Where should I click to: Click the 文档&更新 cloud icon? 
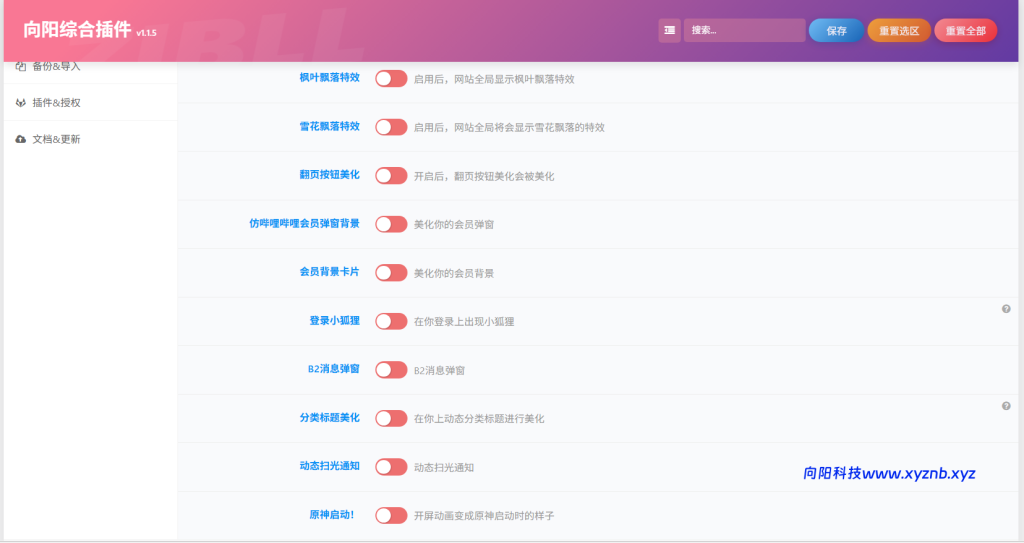tap(21, 139)
